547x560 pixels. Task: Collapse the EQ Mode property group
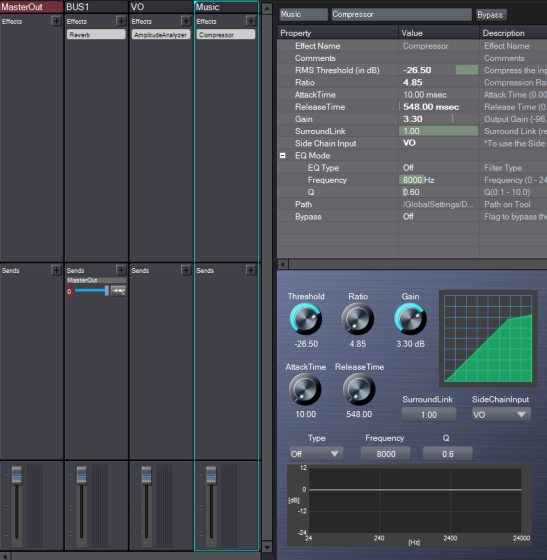pos(282,156)
